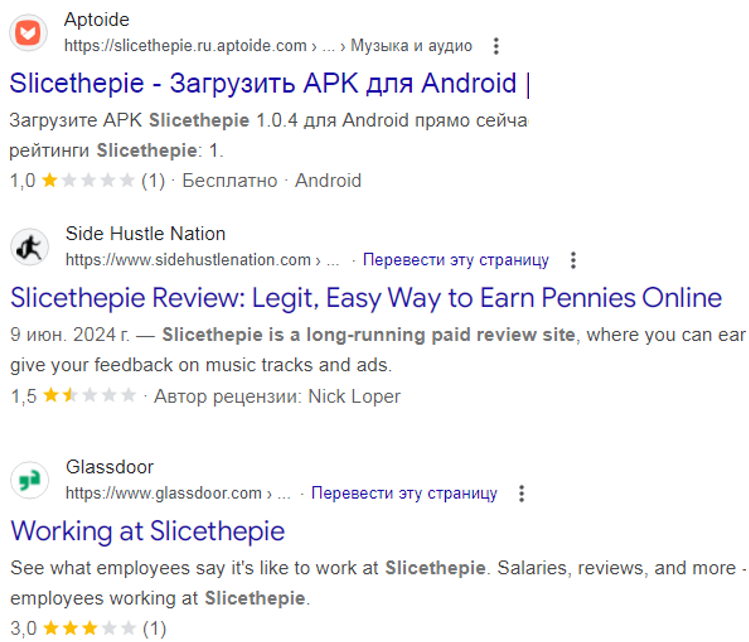Click the www.sidehustlenation.com URL

pyautogui.click(x=187, y=260)
